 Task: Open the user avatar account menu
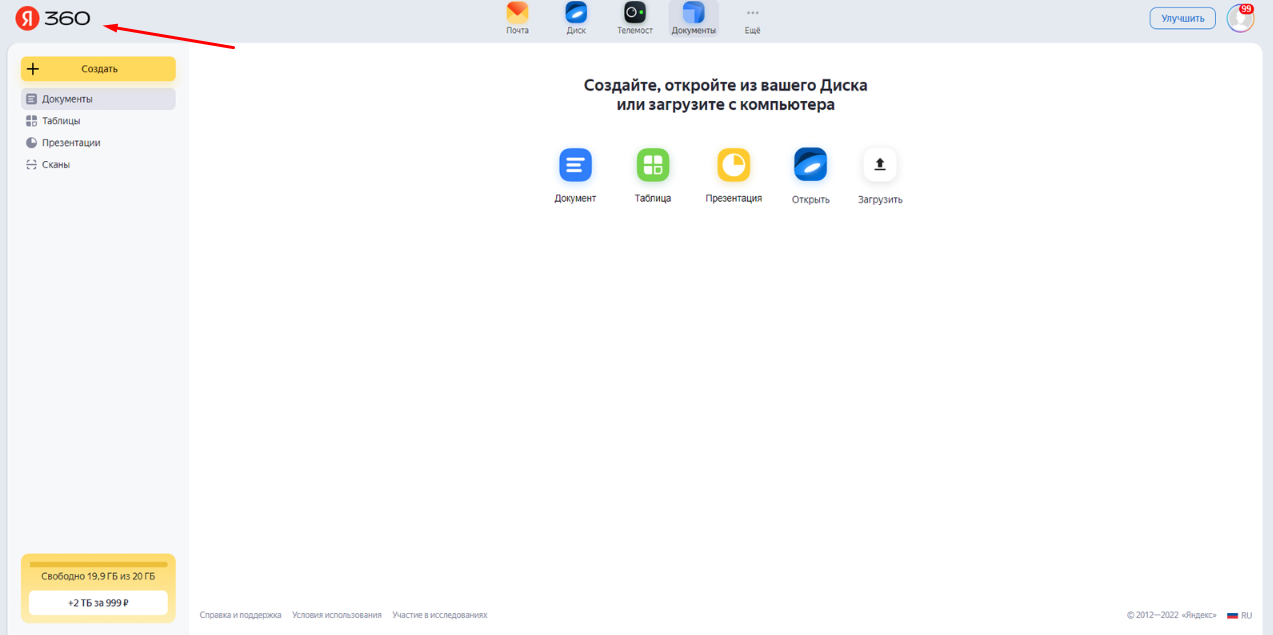tap(1239, 18)
